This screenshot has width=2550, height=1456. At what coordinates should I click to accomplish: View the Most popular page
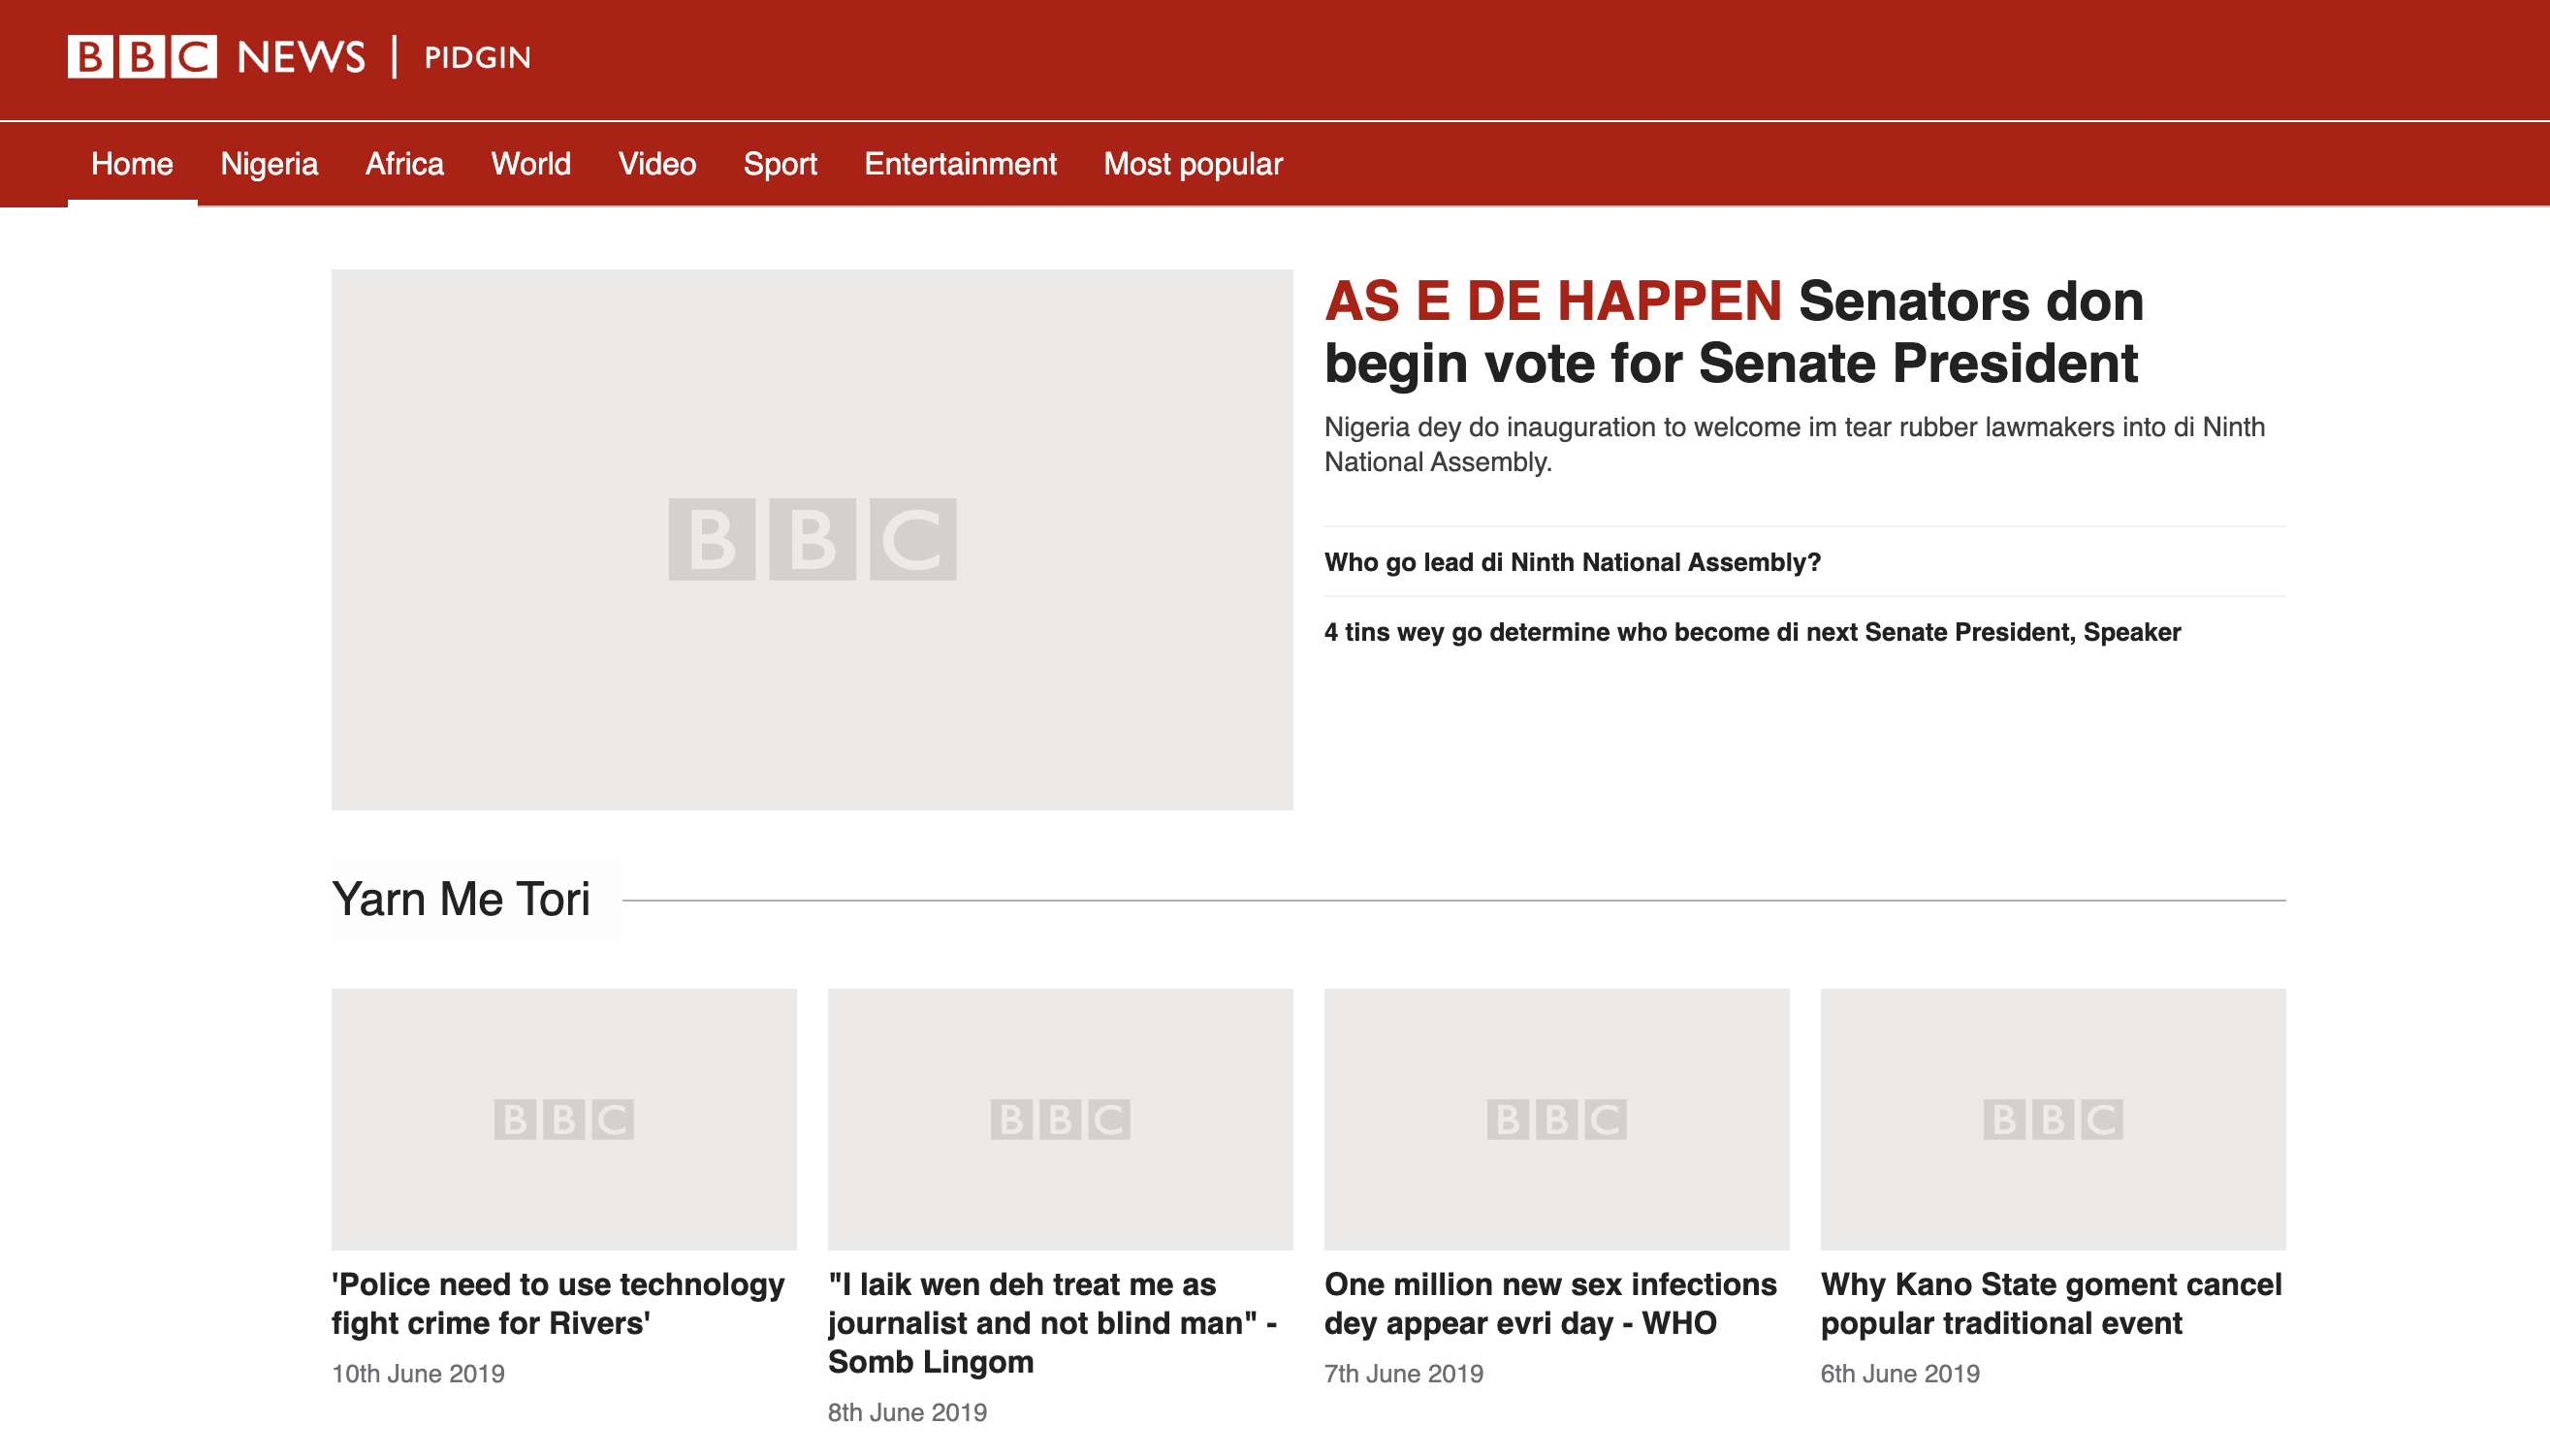pos(1192,164)
